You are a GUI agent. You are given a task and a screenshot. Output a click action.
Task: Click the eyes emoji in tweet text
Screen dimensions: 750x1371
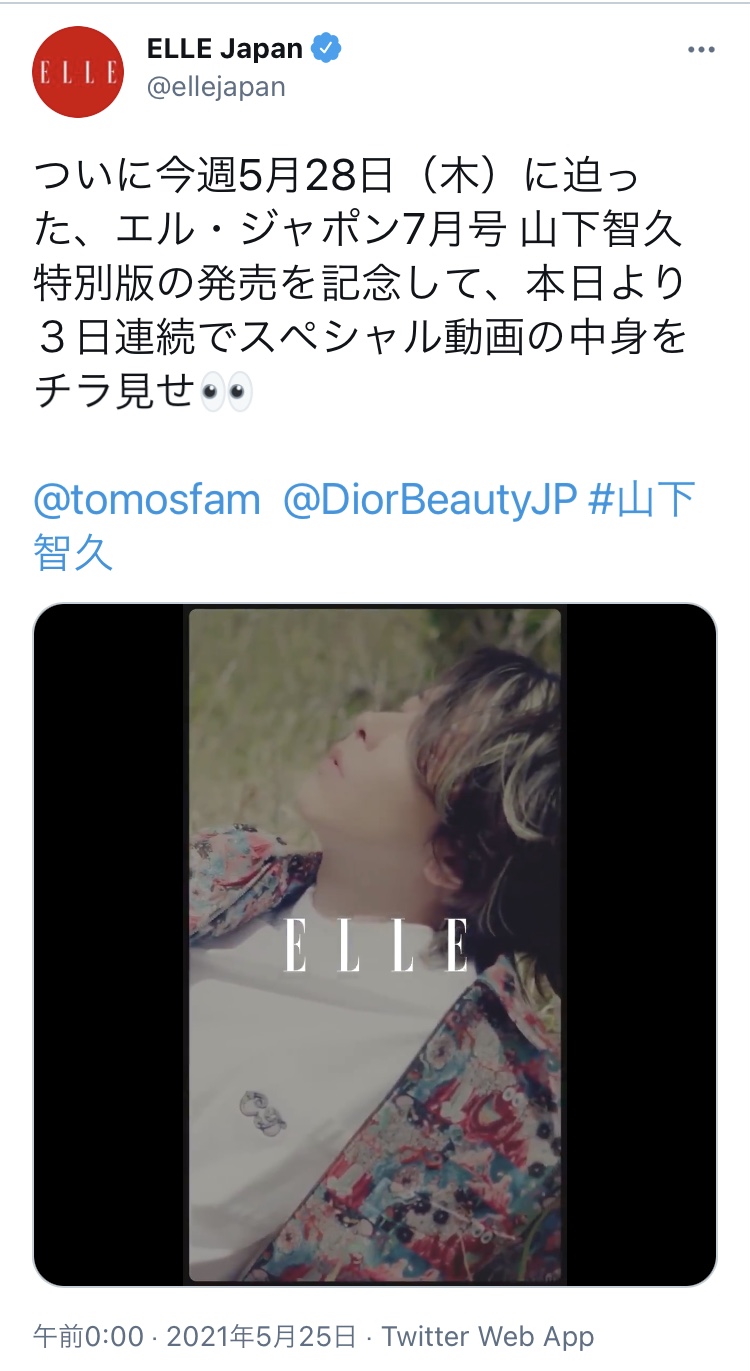(227, 392)
